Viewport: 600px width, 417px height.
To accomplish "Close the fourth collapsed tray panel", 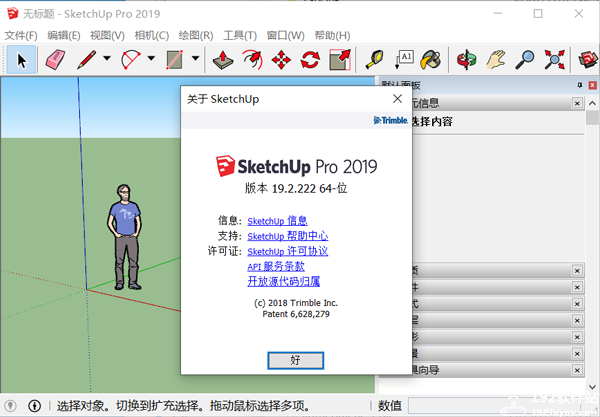I will pyautogui.click(x=577, y=320).
